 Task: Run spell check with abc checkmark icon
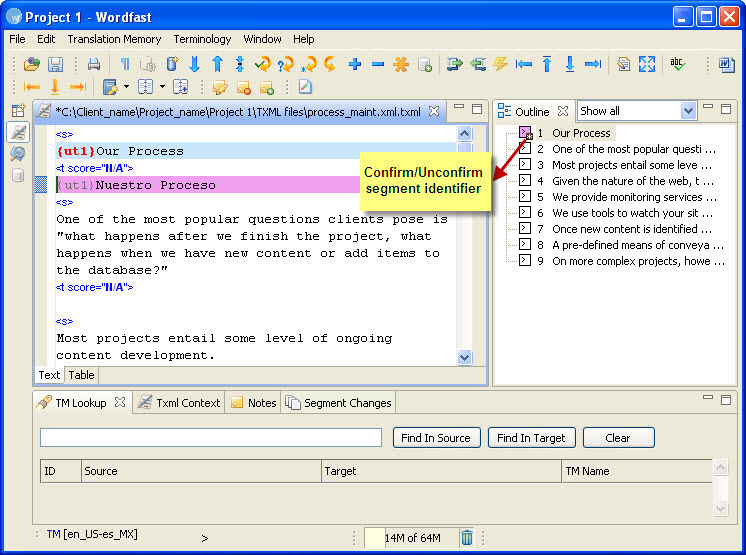pos(677,64)
